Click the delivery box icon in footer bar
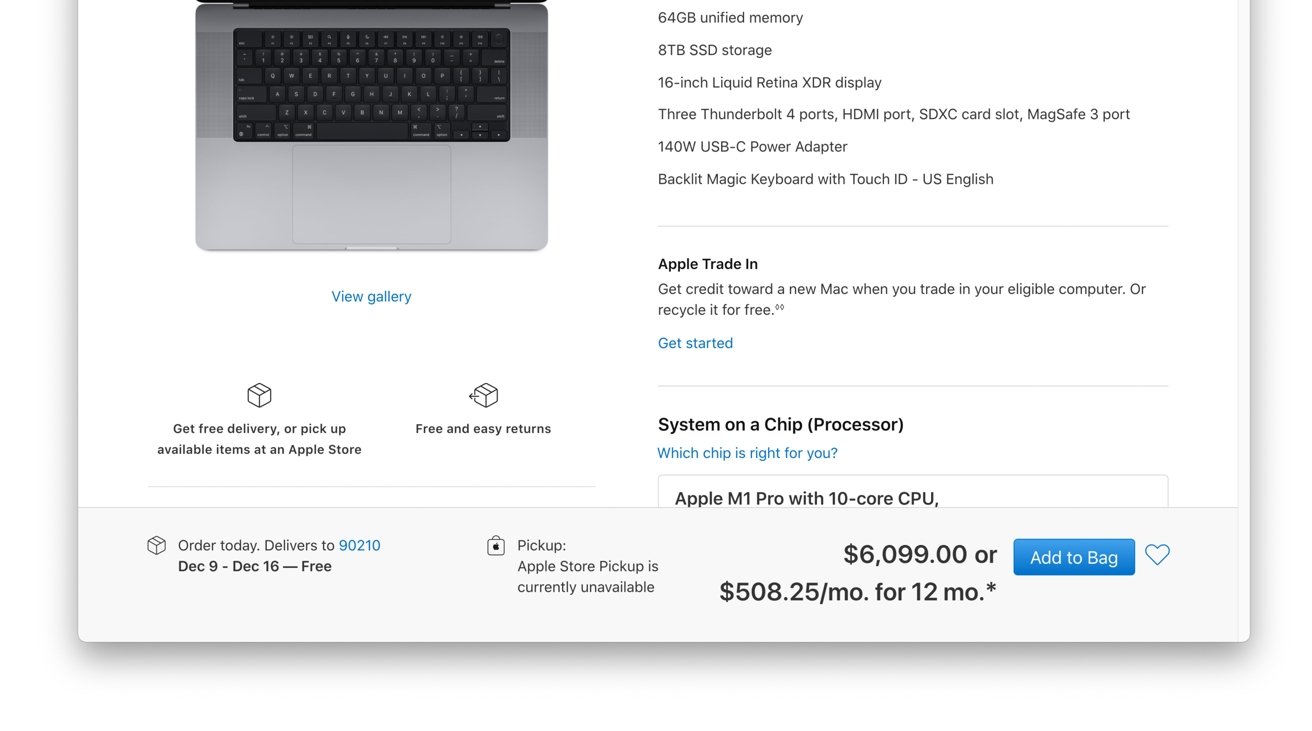Image resolution: width=1312 pixels, height=731 pixels. (156, 546)
